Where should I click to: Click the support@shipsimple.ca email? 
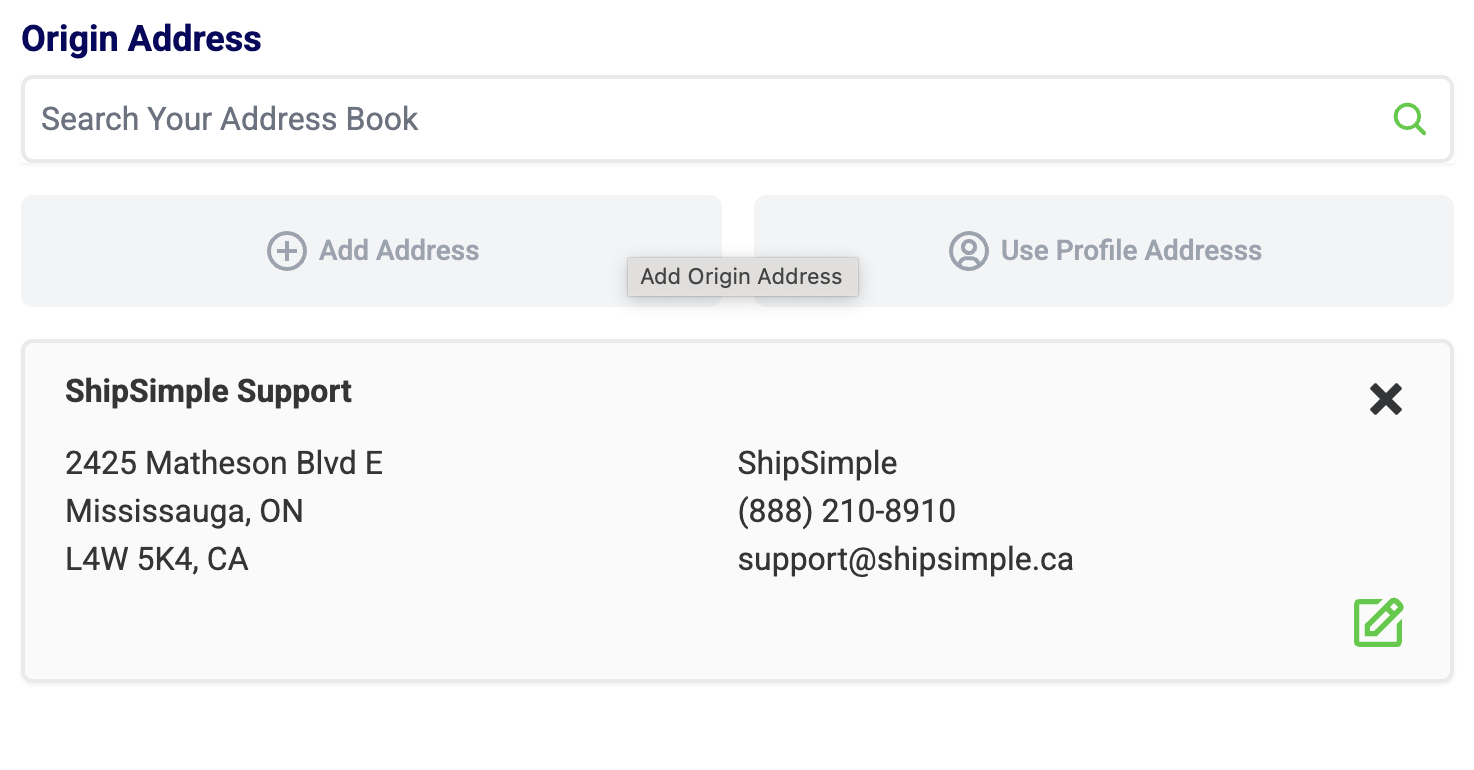[905, 559]
